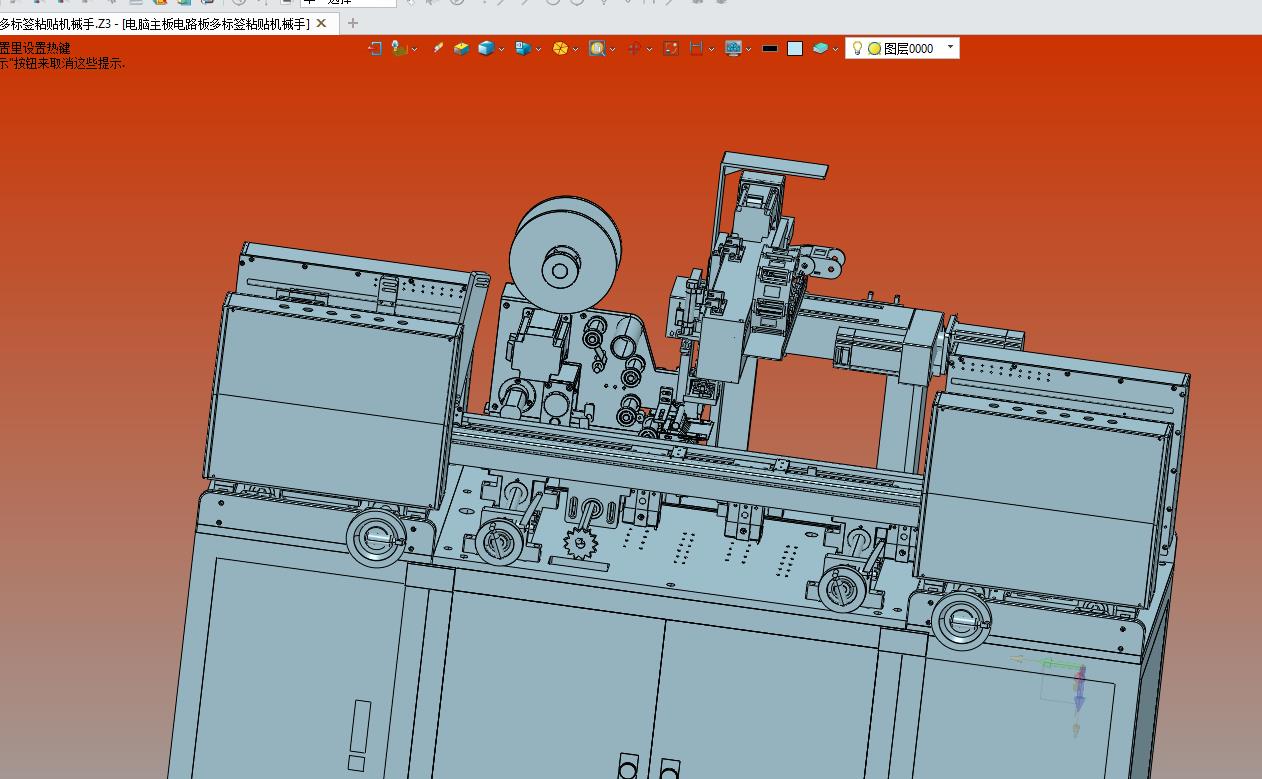The width and height of the screenshot is (1262, 779).
Task: Toggle the layer light bulb visibility
Action: [857, 48]
